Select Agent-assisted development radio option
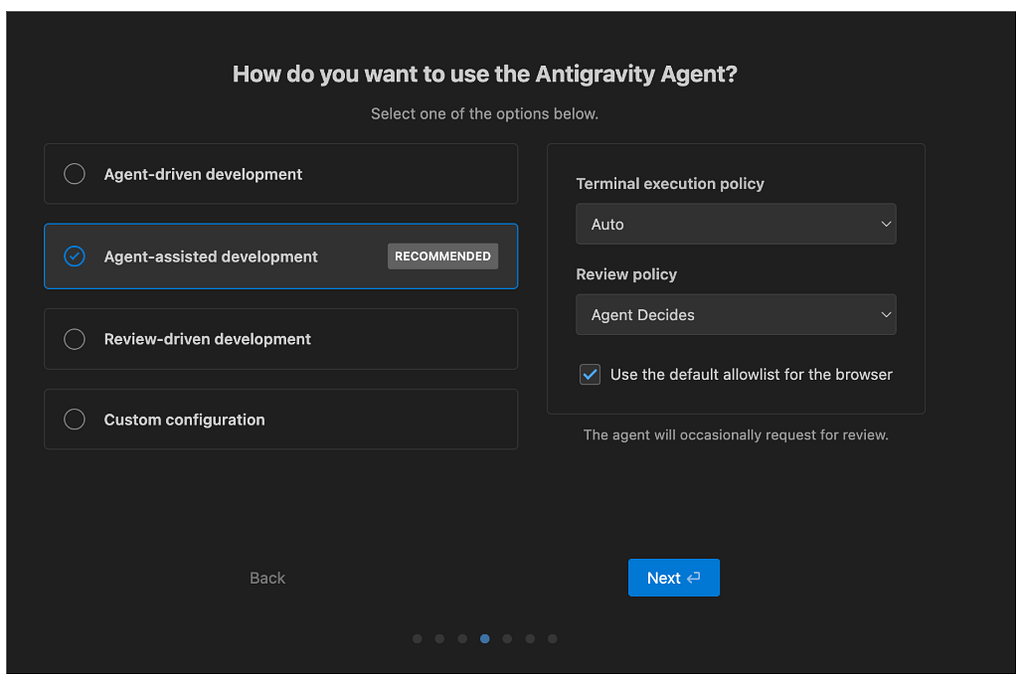 (x=74, y=256)
